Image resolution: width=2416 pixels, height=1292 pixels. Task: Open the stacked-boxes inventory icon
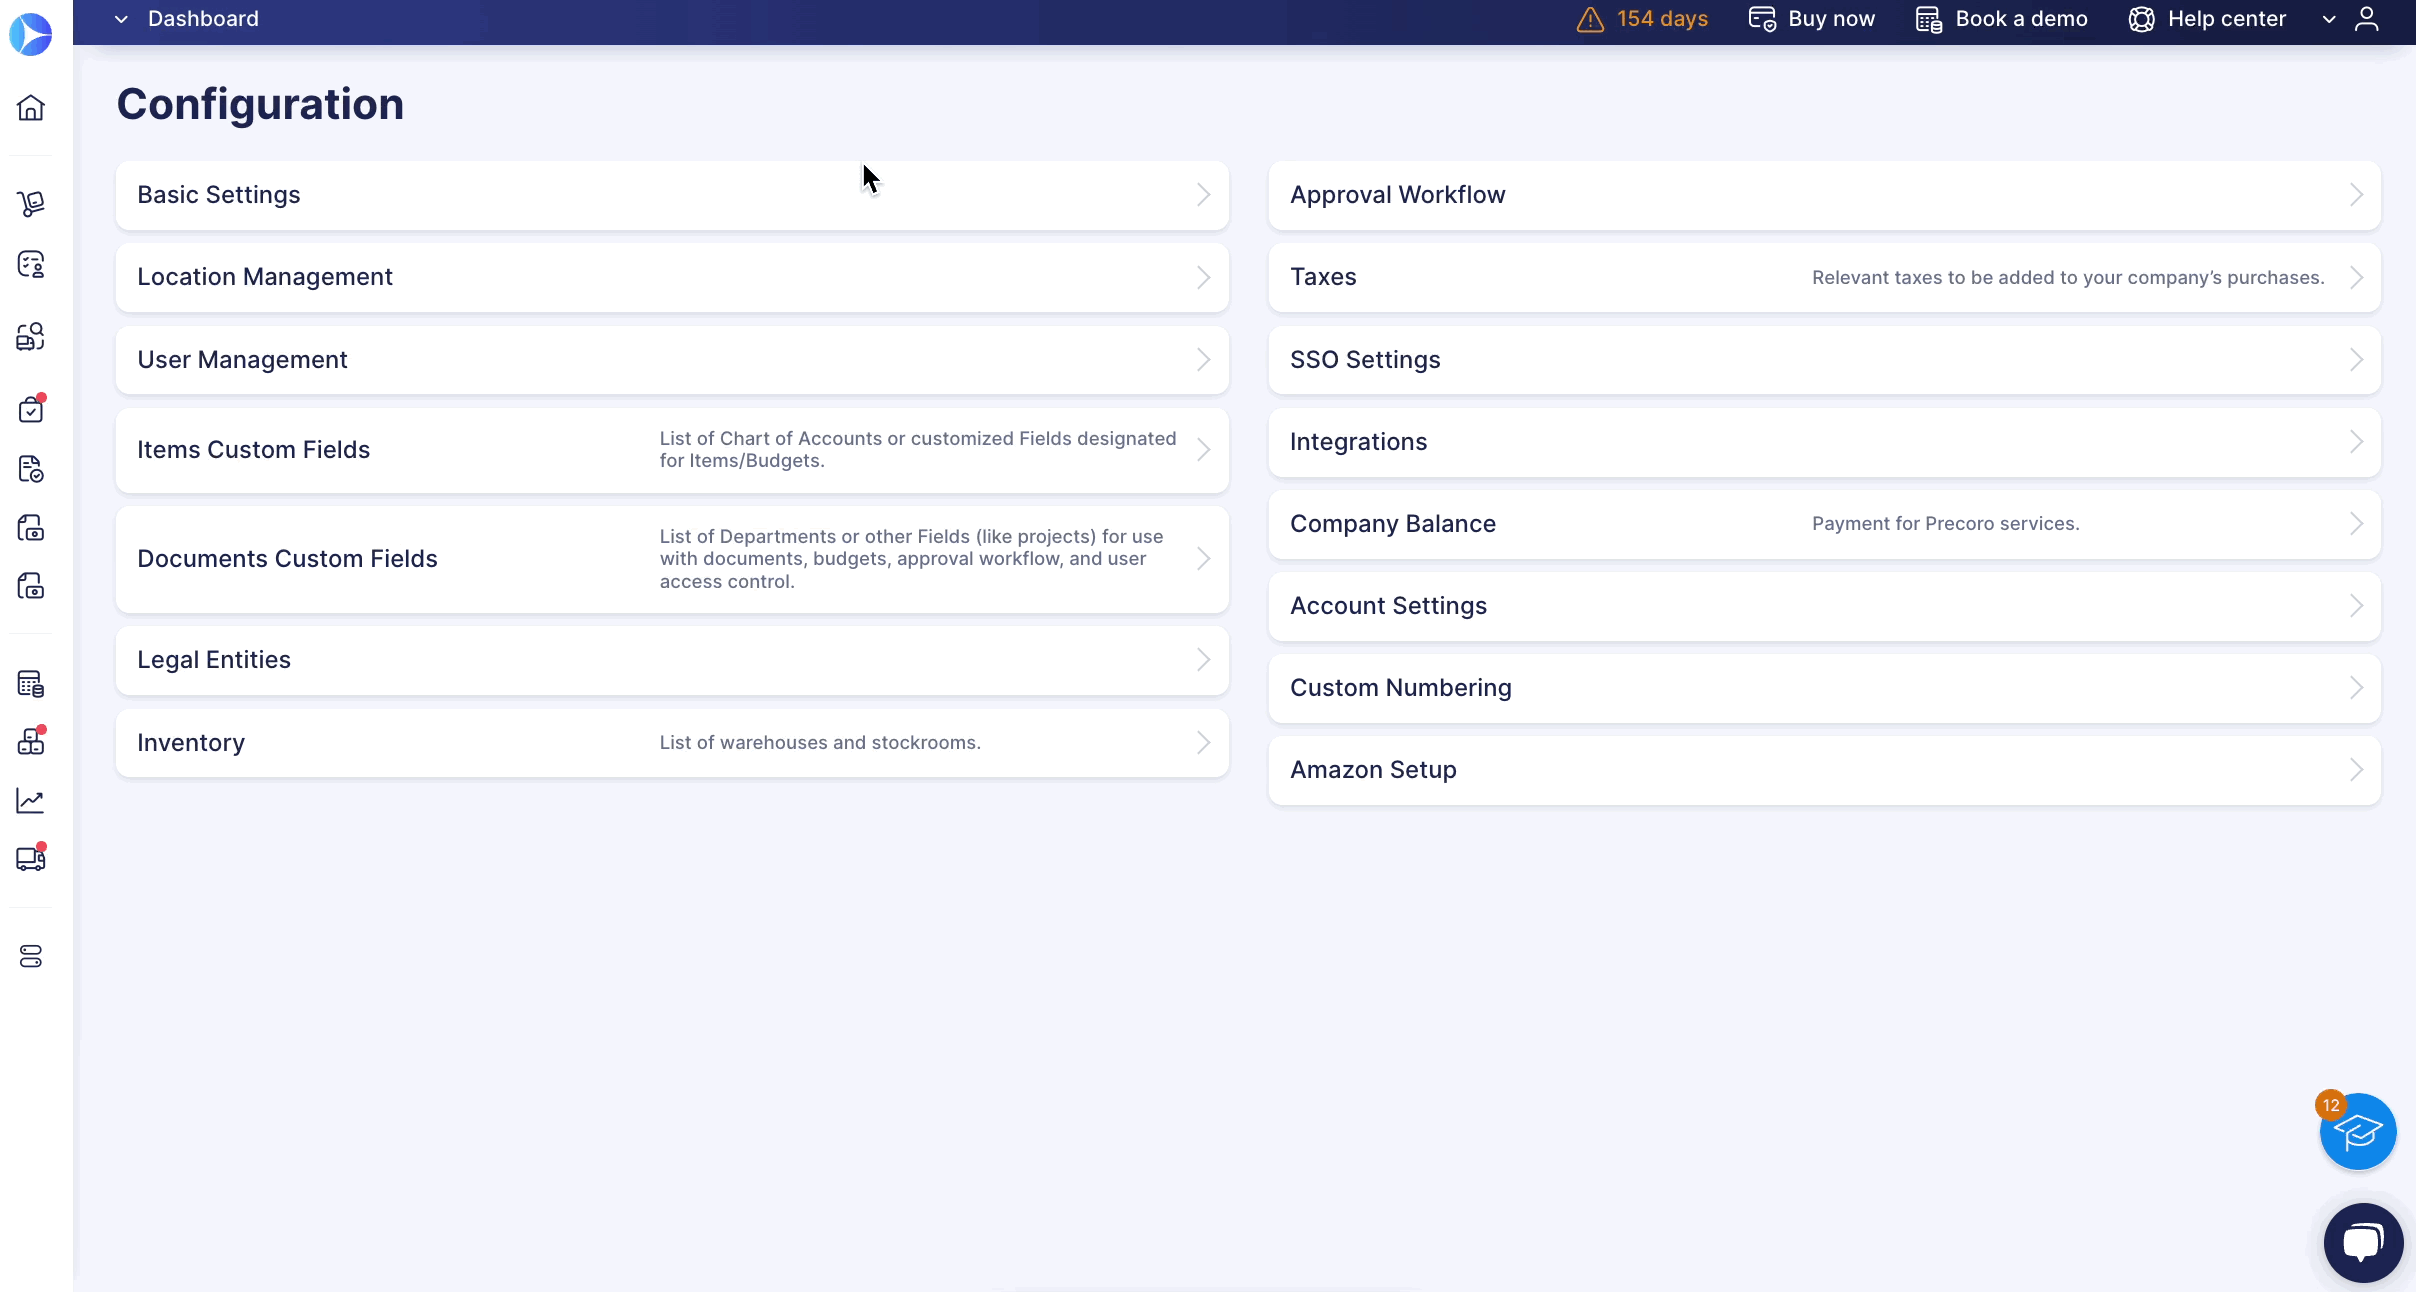click(31, 741)
